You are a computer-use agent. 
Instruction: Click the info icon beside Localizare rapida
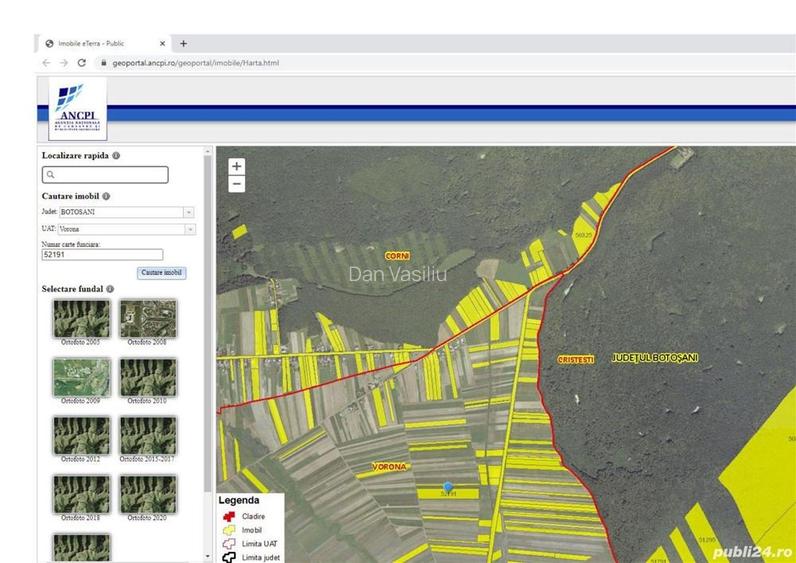tap(117, 156)
